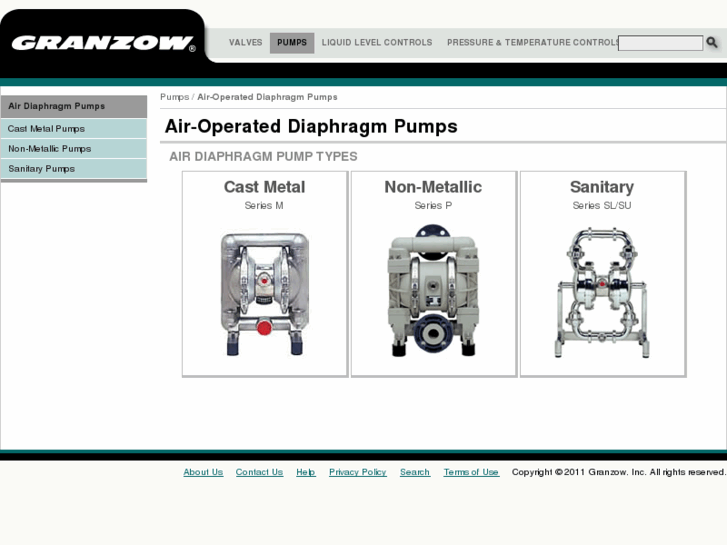Click the Series SL/SU text
Viewport: 727px width, 545px height.
pos(602,205)
